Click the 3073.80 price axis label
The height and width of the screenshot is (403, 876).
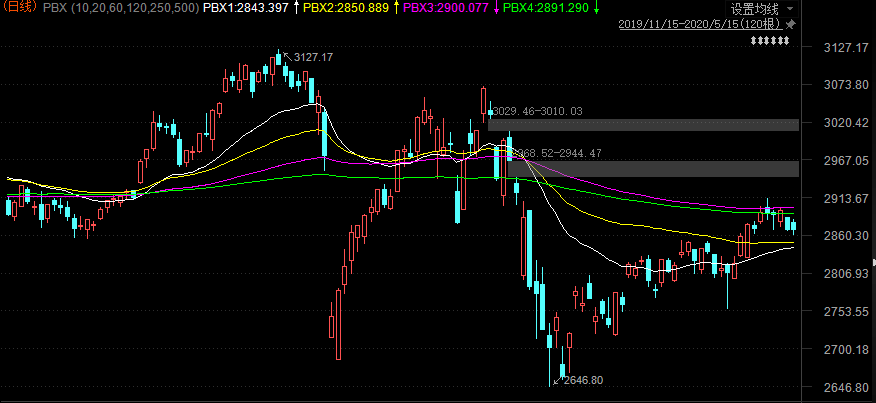pos(845,84)
